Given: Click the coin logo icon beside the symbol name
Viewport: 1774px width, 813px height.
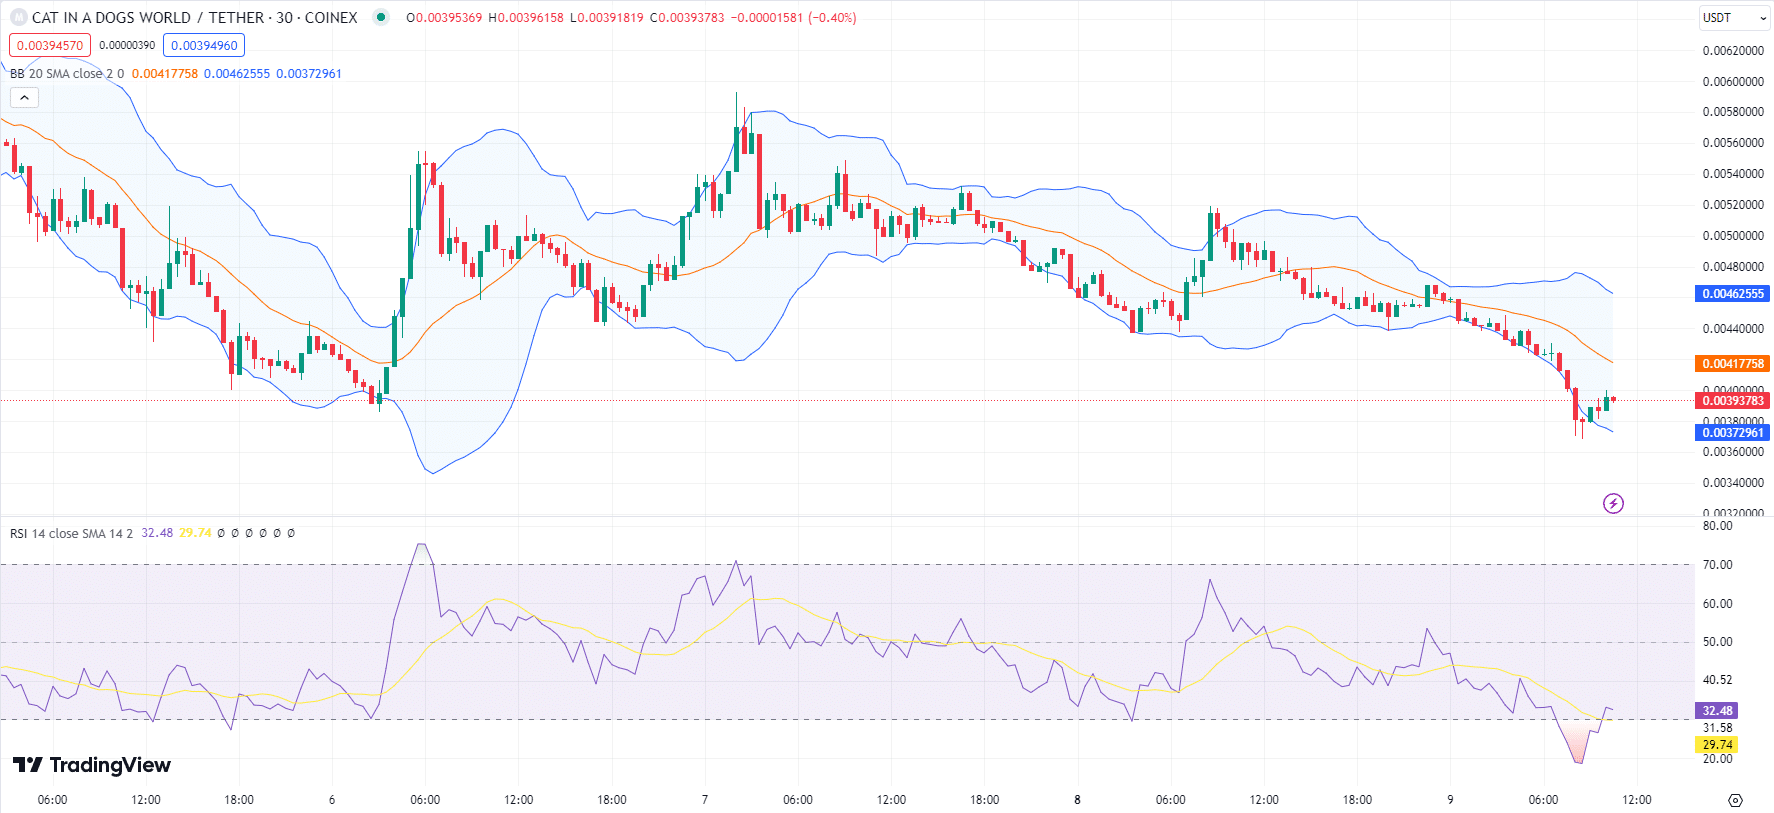Looking at the screenshot, I should (18, 18).
